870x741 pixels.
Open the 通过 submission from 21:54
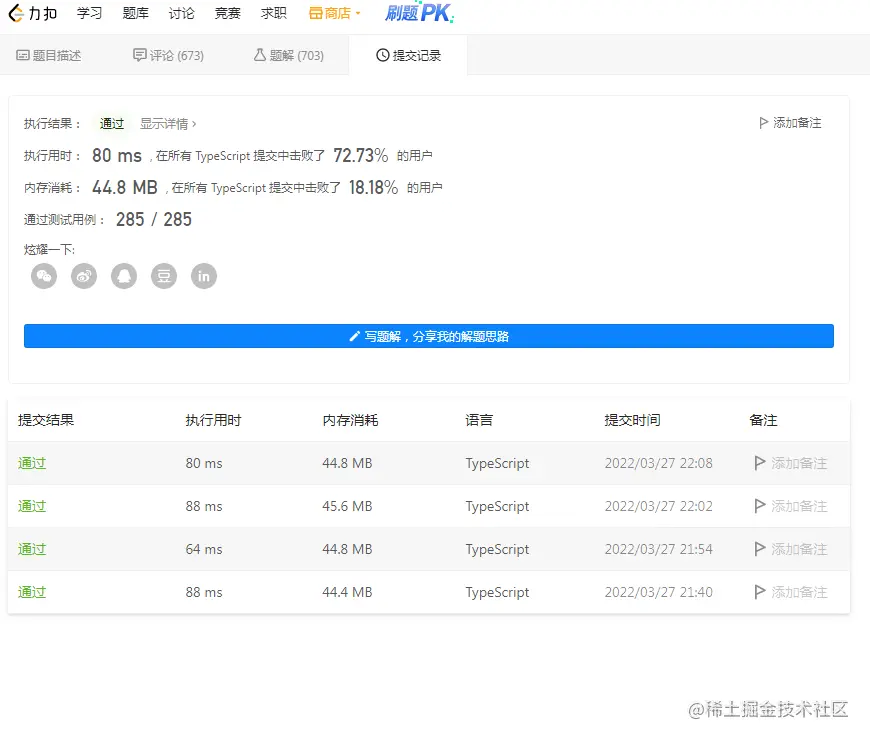[32, 549]
